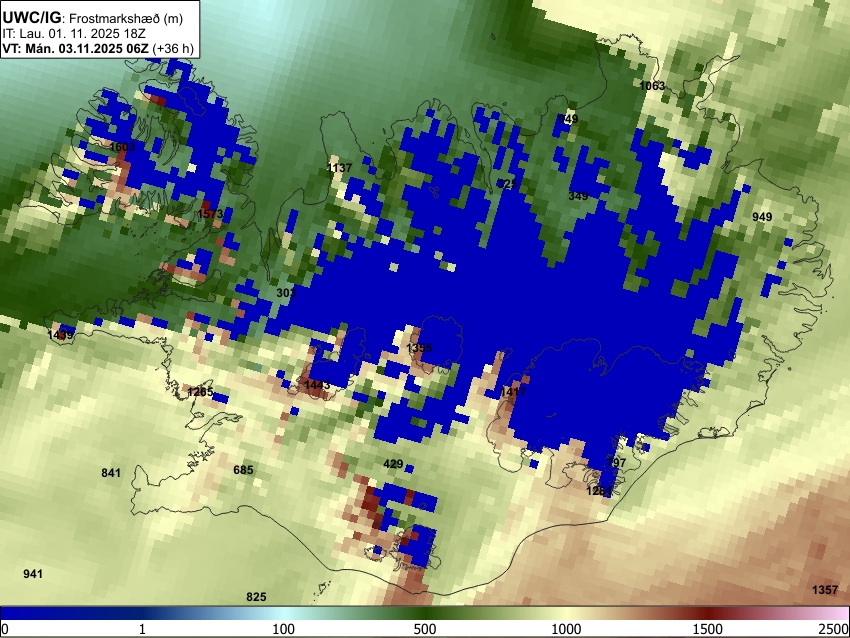
Task: Click the offshore value 941
Action: [33, 573]
